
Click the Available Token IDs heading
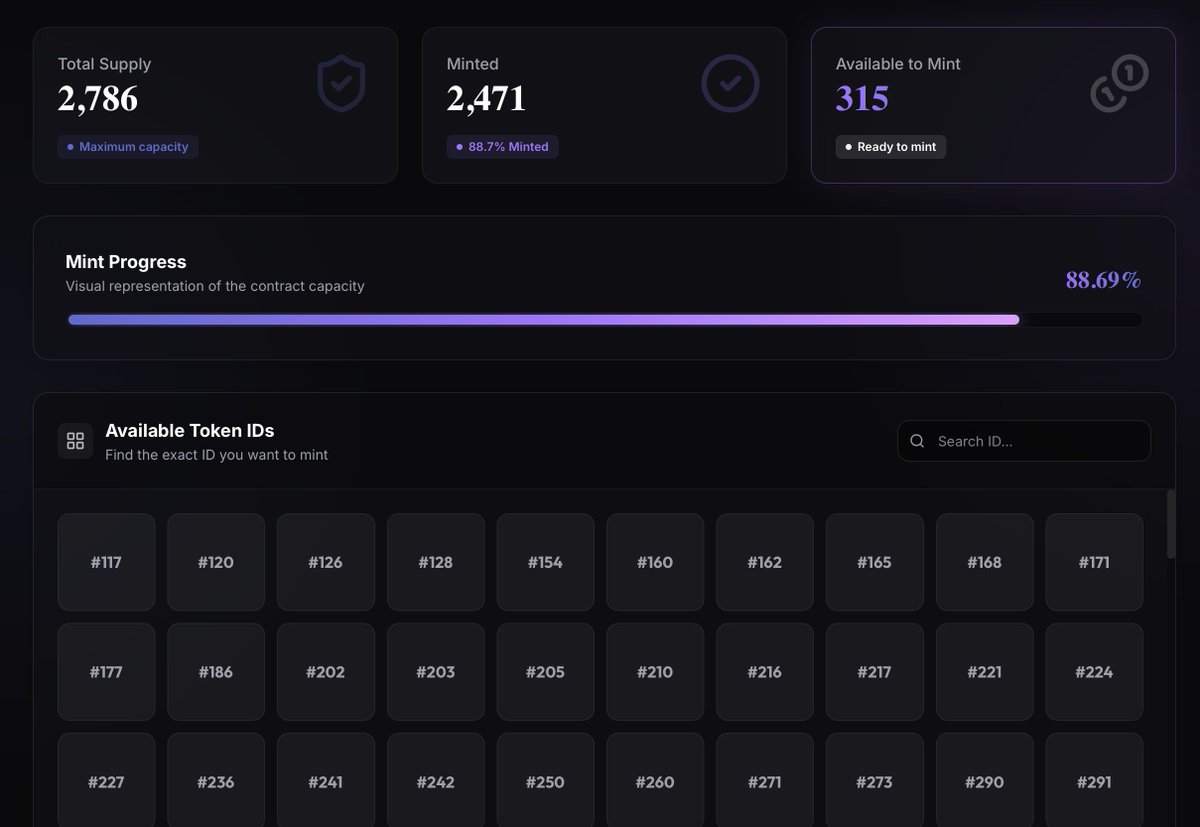tap(190, 430)
